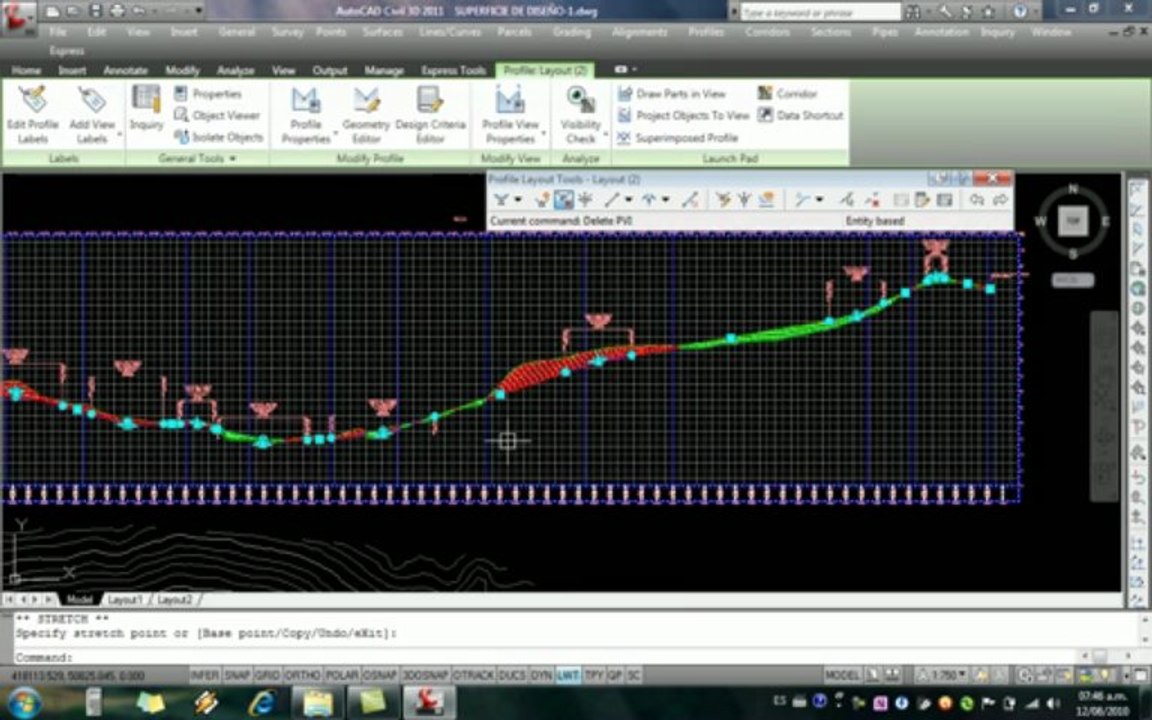Switch to Express Tools ribbon tab
This screenshot has height=720, width=1152.
[x=453, y=71]
